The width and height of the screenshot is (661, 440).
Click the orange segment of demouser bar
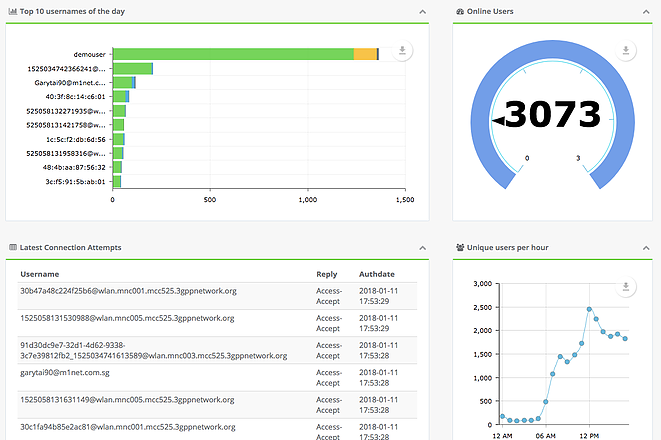click(365, 54)
